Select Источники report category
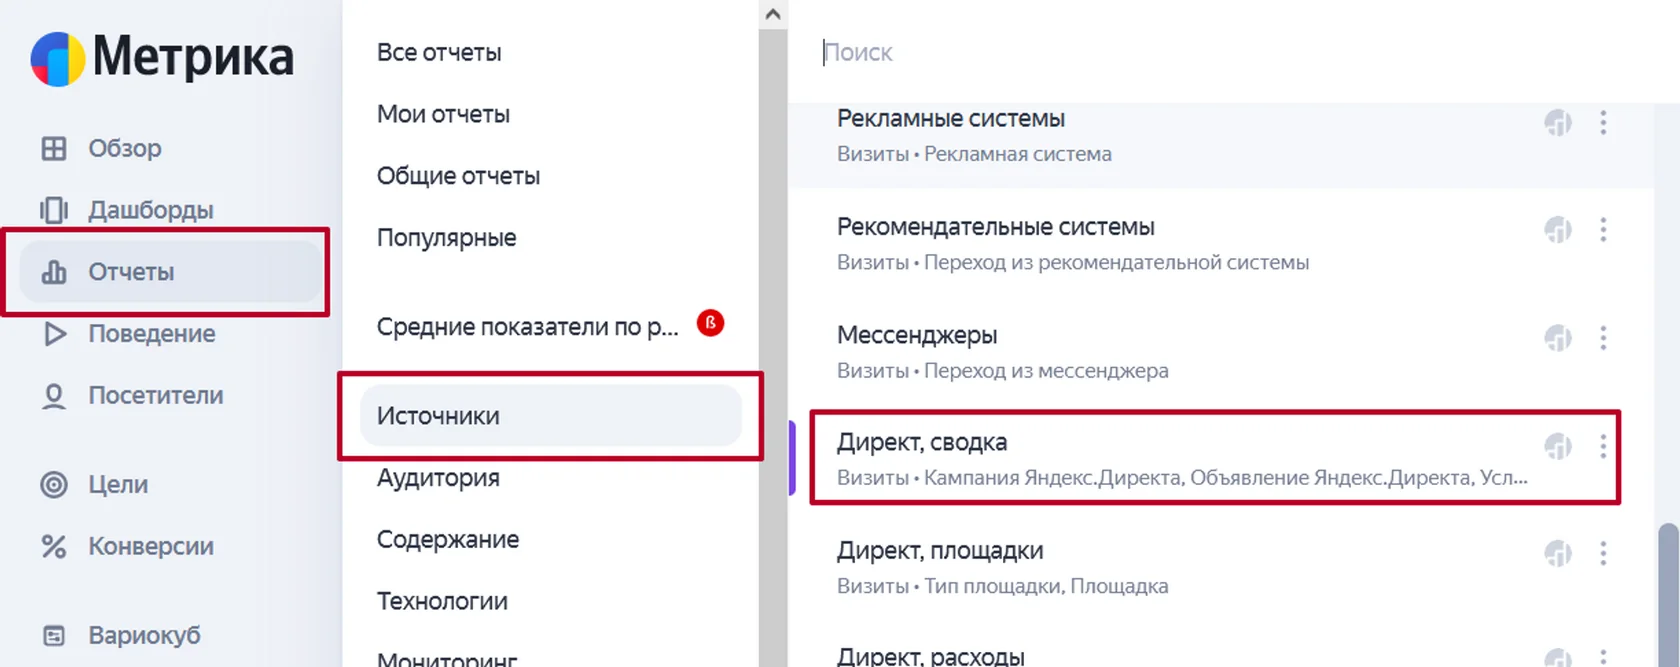1680x667 pixels. [x=550, y=416]
